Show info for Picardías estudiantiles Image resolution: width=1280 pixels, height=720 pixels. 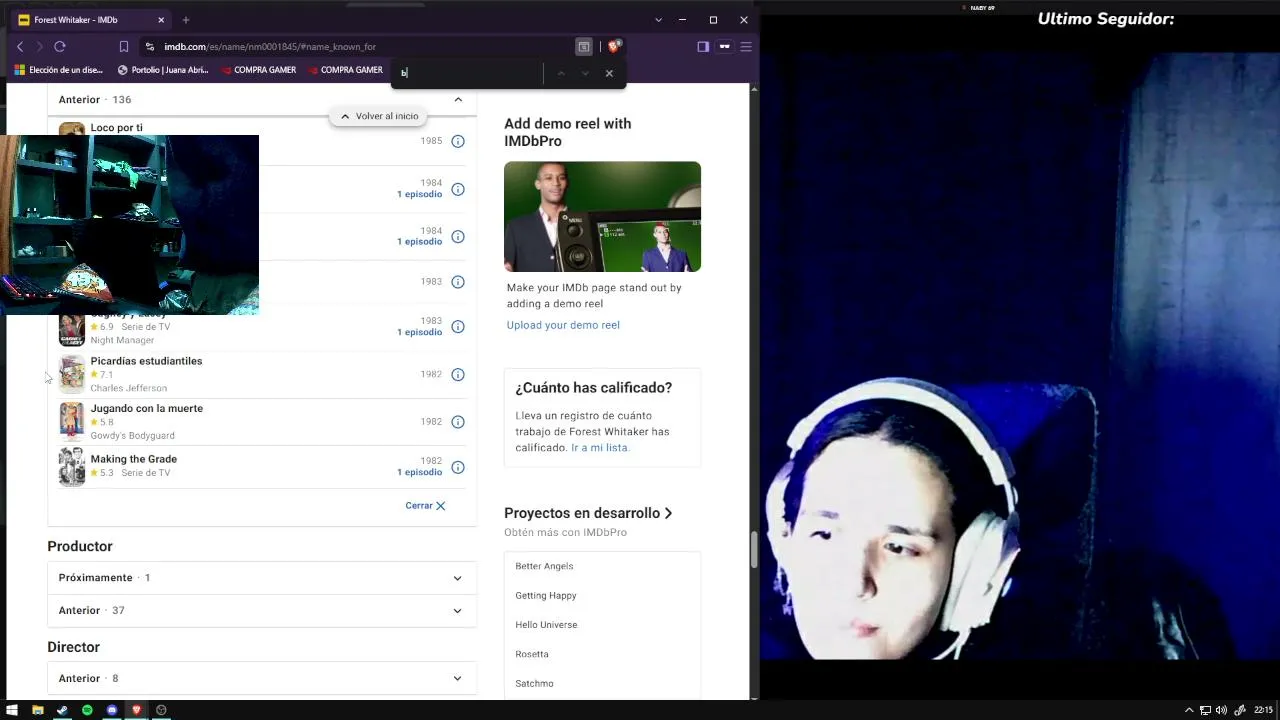click(x=458, y=375)
